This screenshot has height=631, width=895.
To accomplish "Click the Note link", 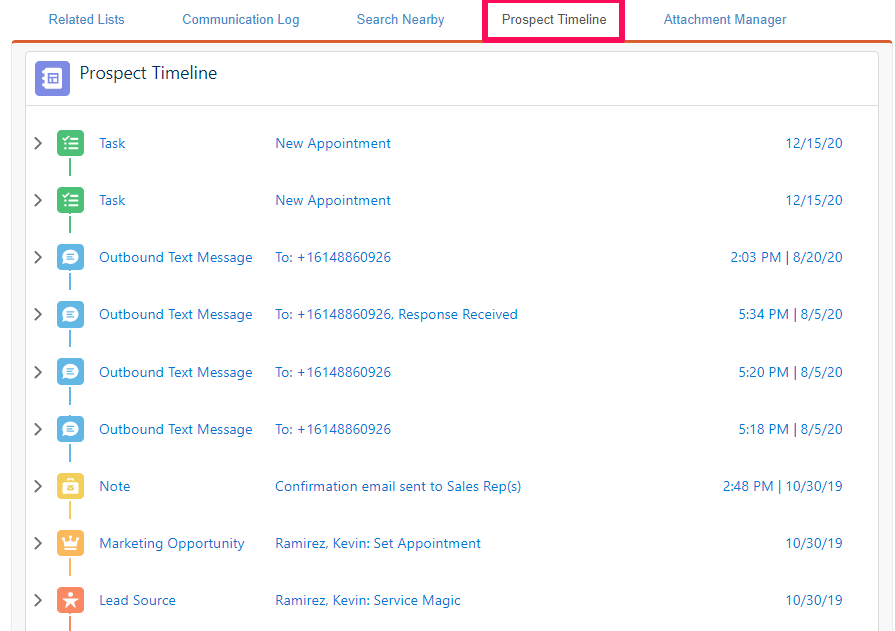I will 115,487.
